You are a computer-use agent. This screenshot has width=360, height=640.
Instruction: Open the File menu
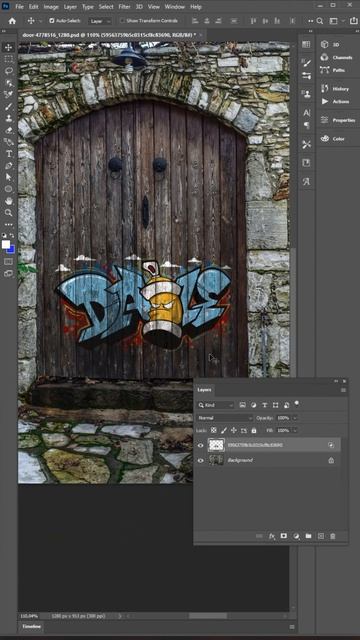pos(19,7)
